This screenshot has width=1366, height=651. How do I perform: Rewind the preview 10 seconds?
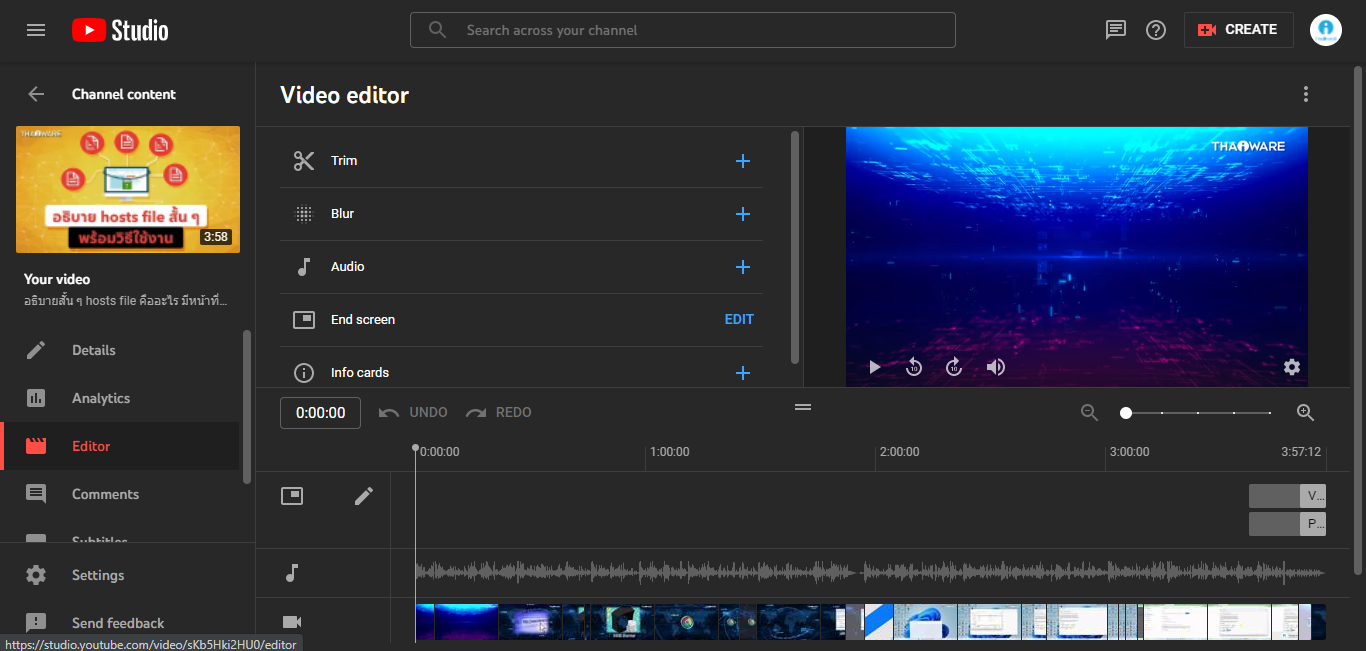(914, 367)
